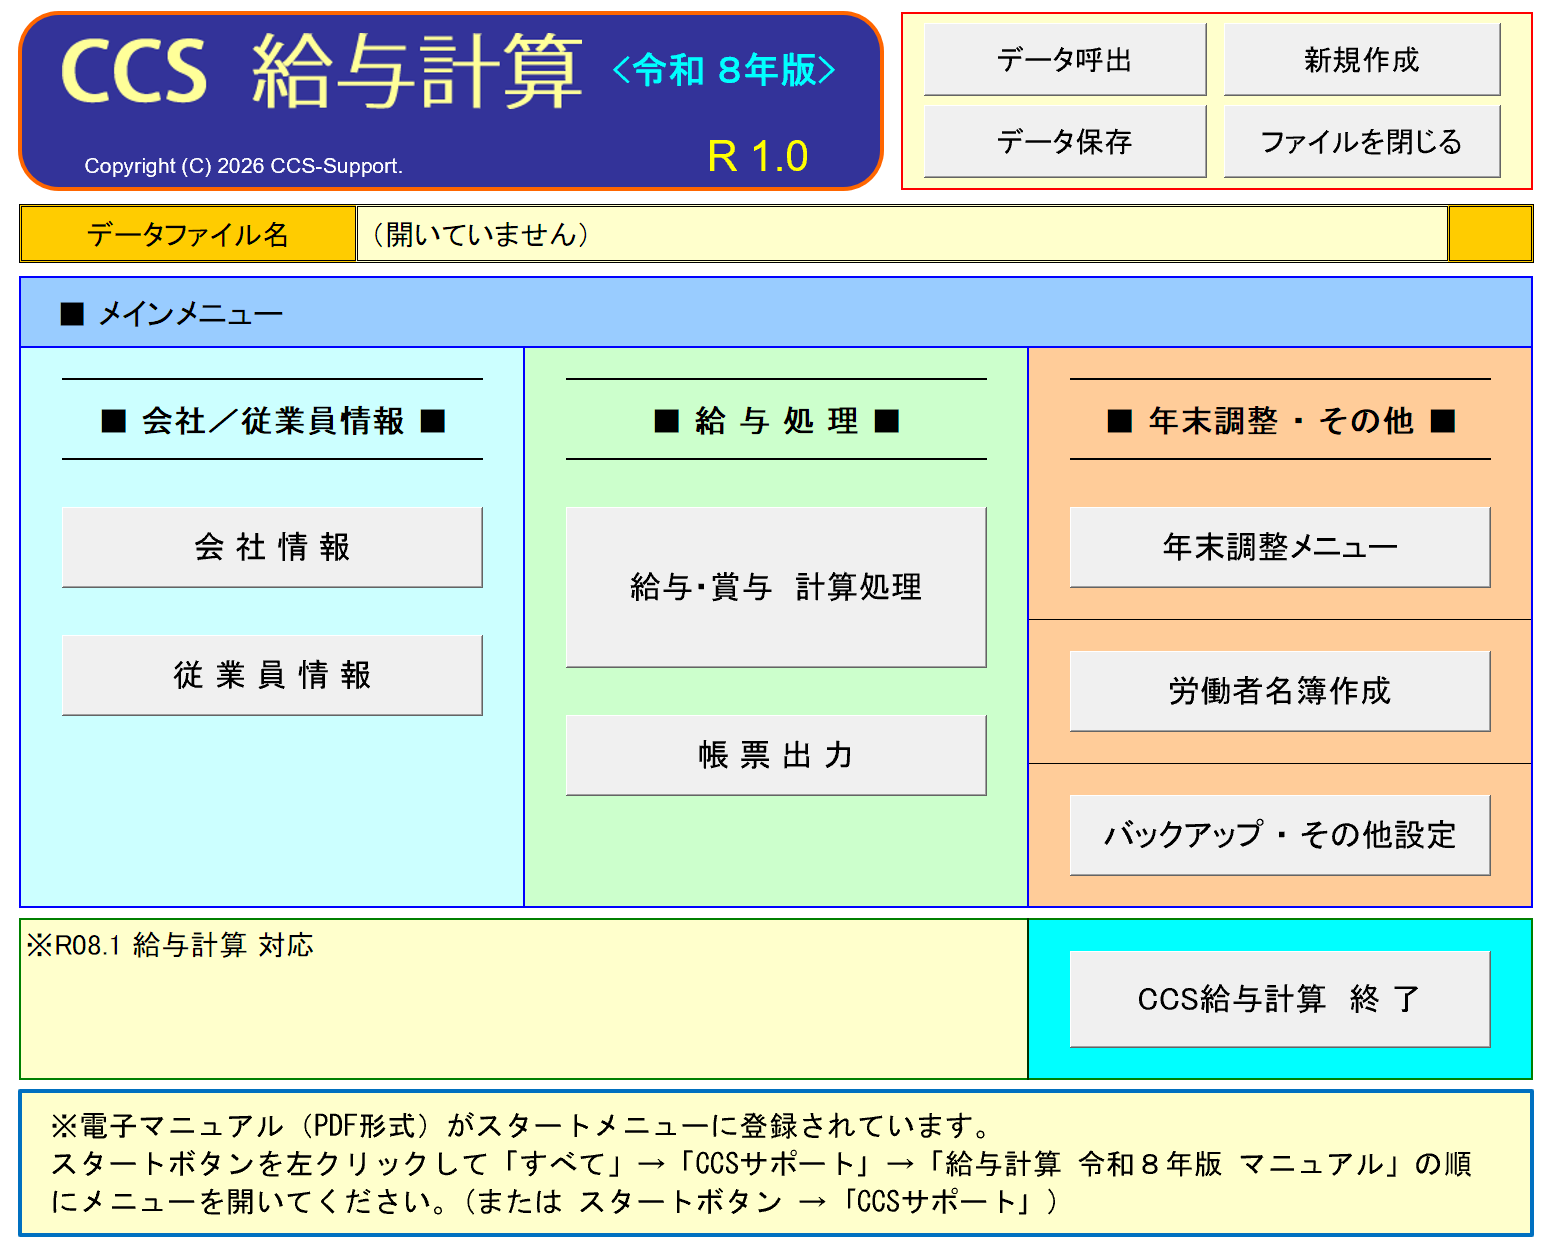The image size is (1549, 1251).
Task: Open the 帳票出力 report output
Action: coord(775,755)
